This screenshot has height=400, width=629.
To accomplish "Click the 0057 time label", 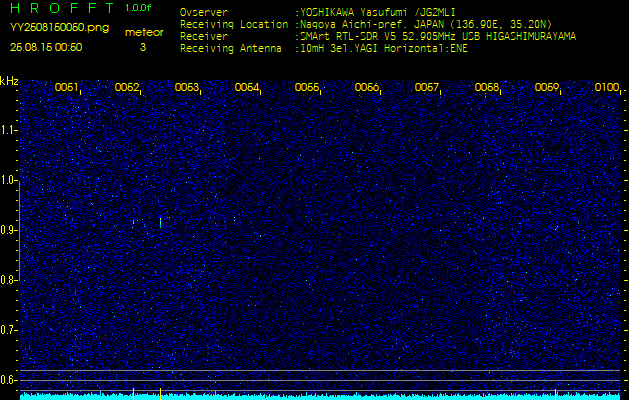I will coord(427,87).
